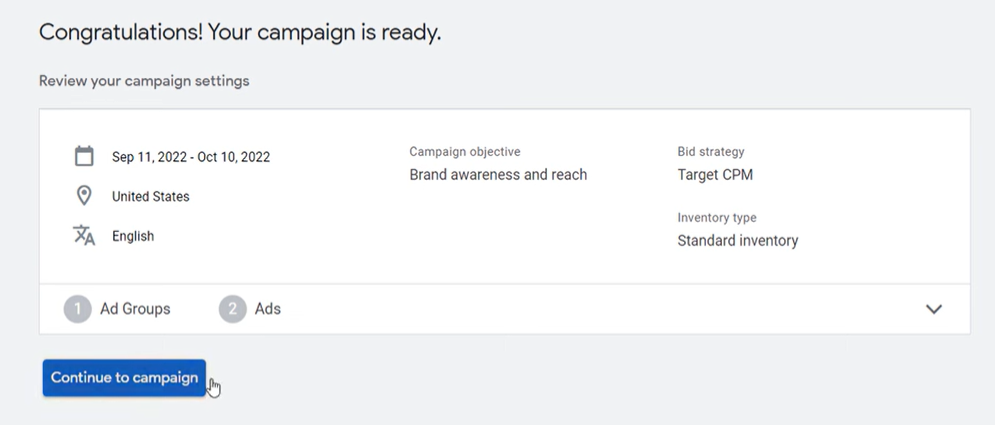This screenshot has height=425, width=995.
Task: Select the Sep 11 - Oct 10 date range
Action: [x=191, y=157]
